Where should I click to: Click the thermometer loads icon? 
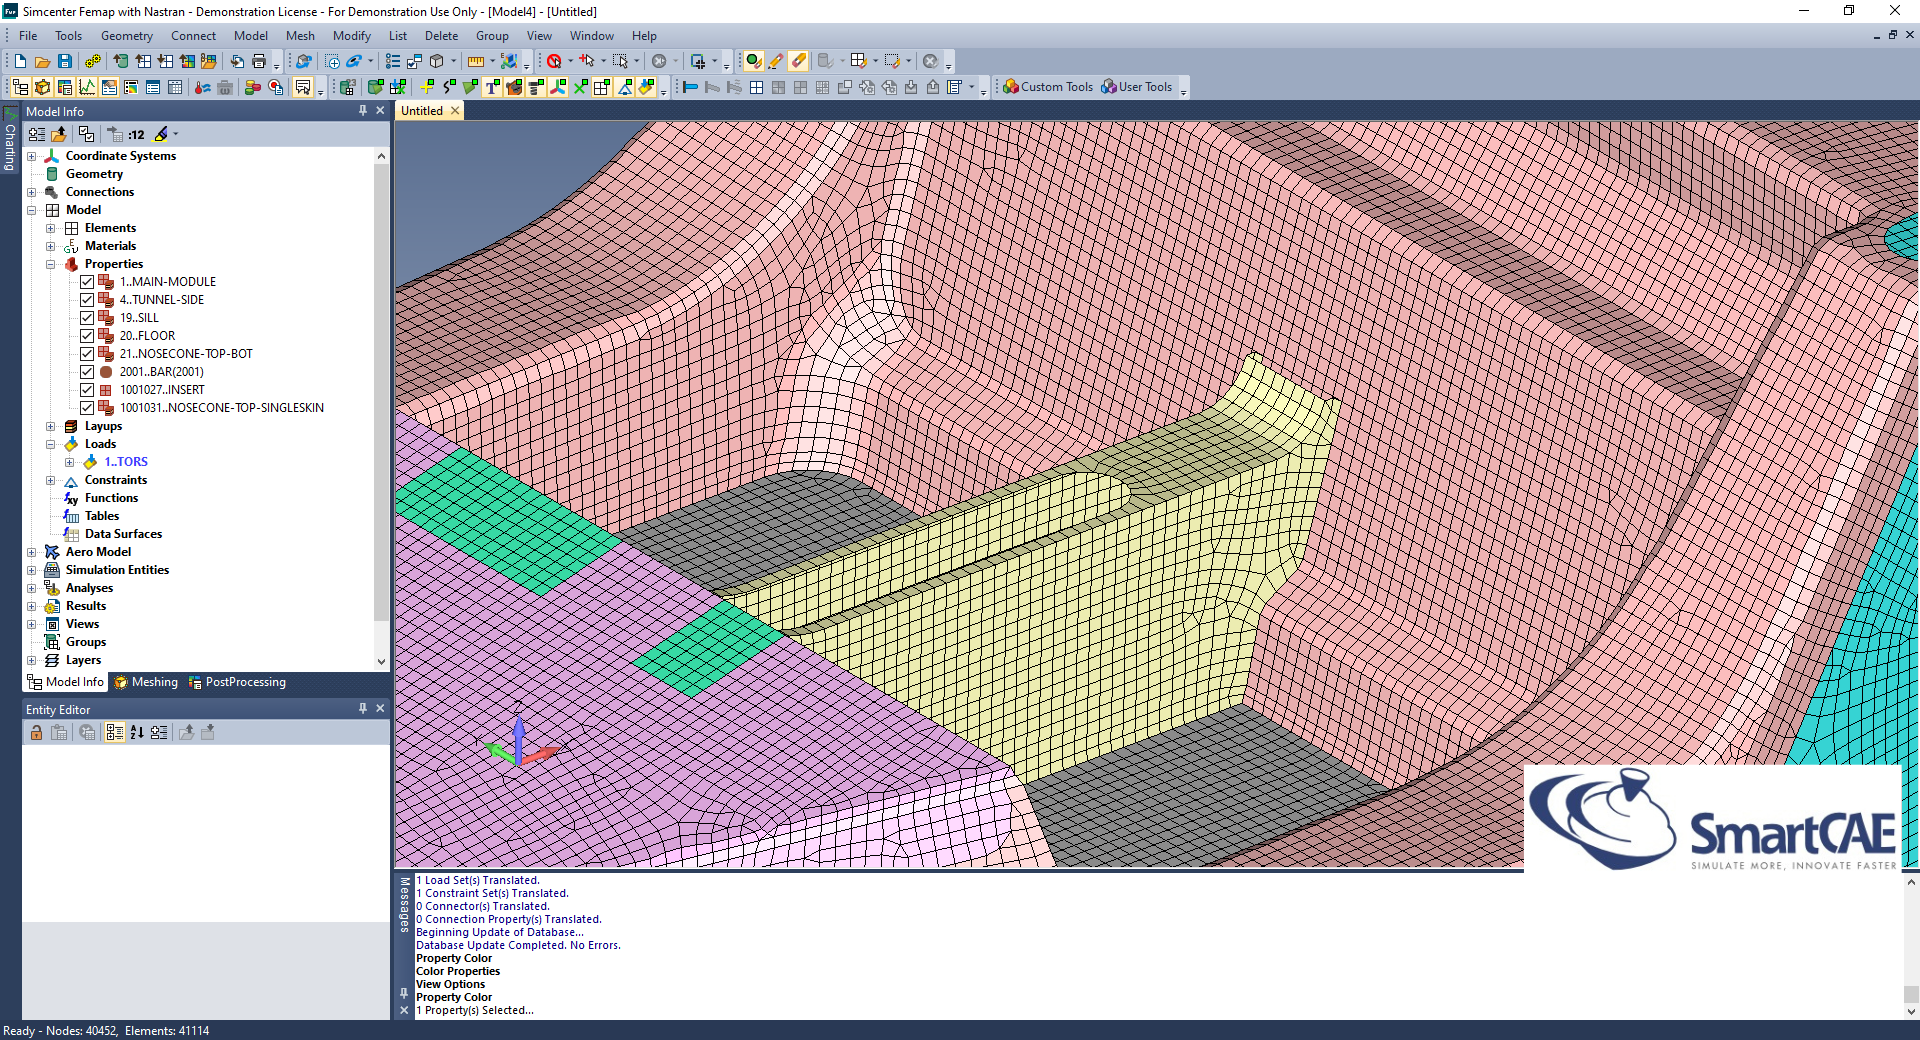[x=203, y=87]
